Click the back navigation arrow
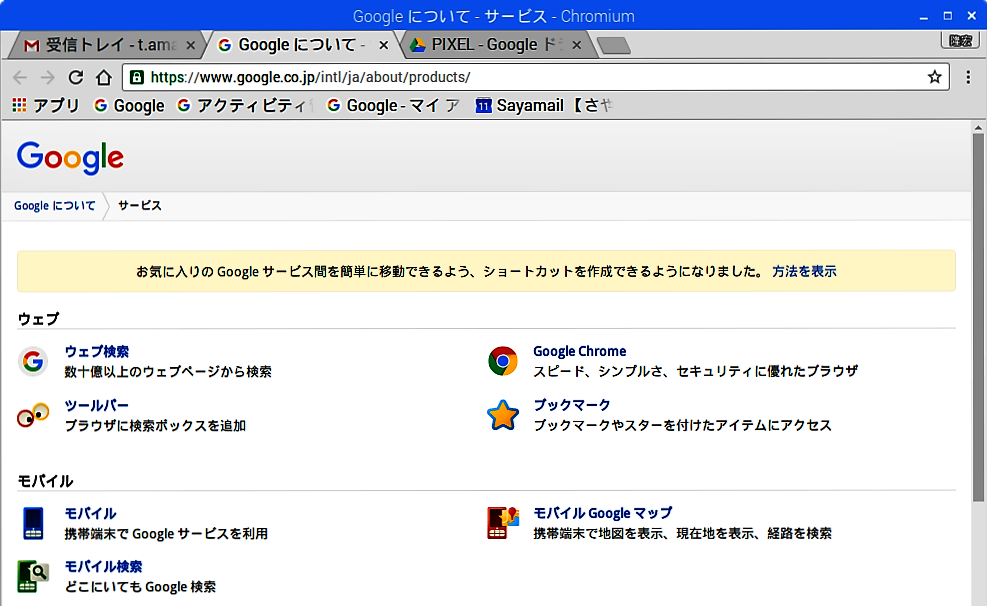Viewport: 987px width, 606px height. click(20, 78)
